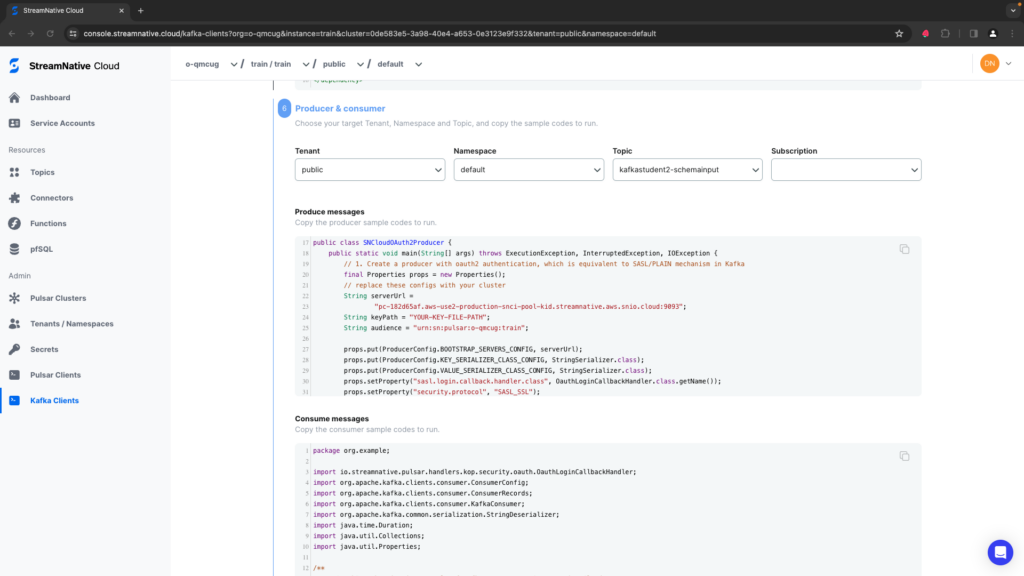Image resolution: width=1024 pixels, height=576 pixels.
Task: Select the pfSQL sidebar item
Action: click(41, 249)
